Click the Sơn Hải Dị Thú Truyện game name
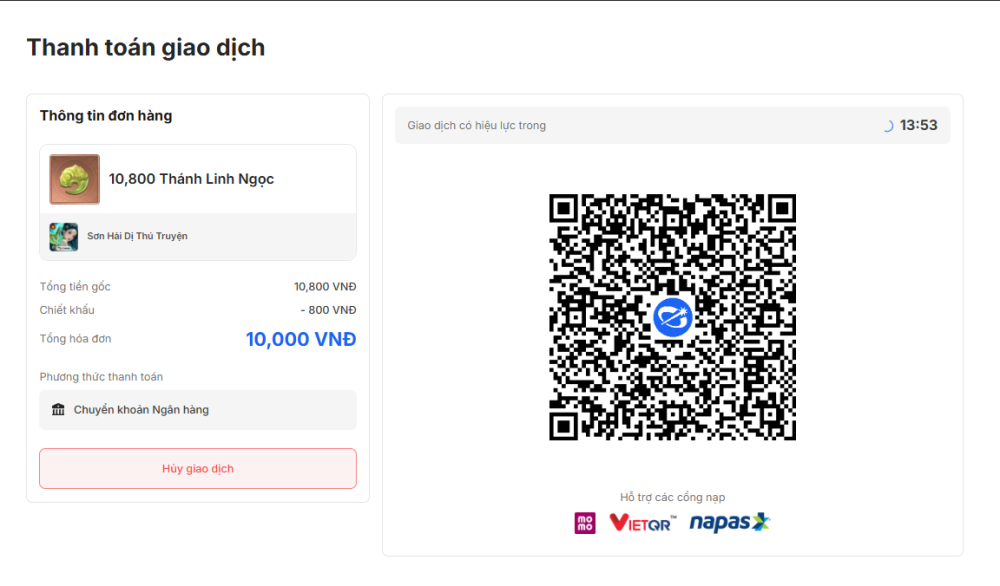The width and height of the screenshot is (1000, 586). click(137, 236)
